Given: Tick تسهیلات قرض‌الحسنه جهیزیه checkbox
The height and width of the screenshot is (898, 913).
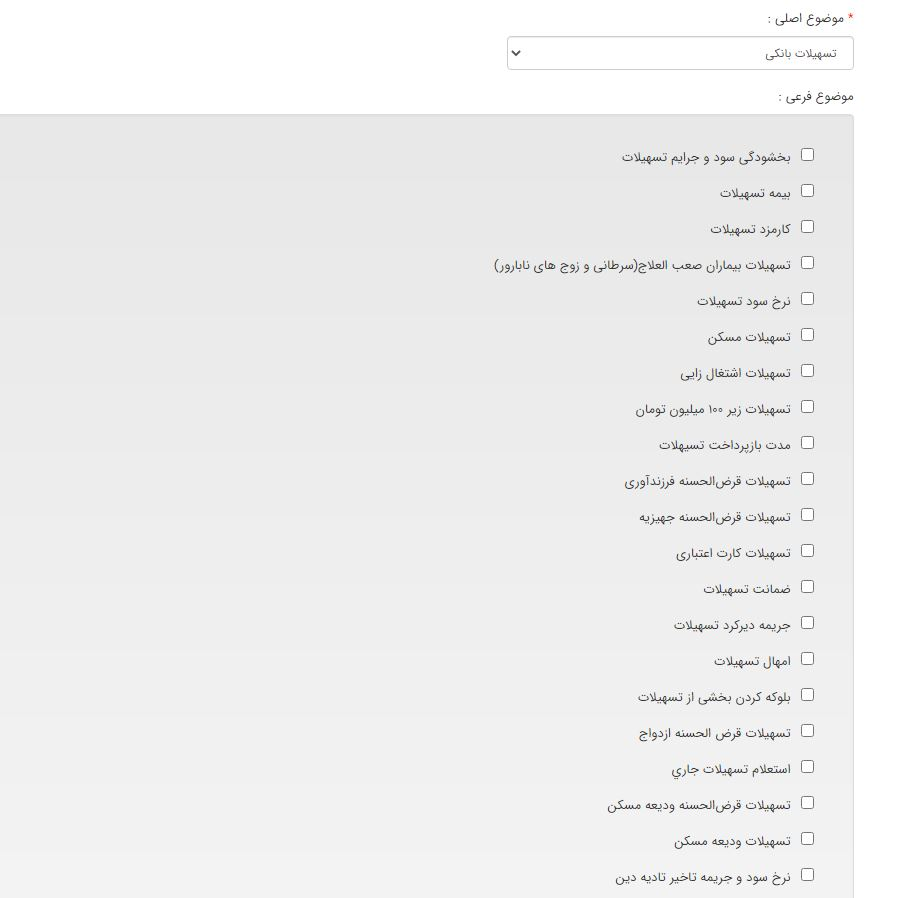Looking at the screenshot, I should pyautogui.click(x=808, y=515).
